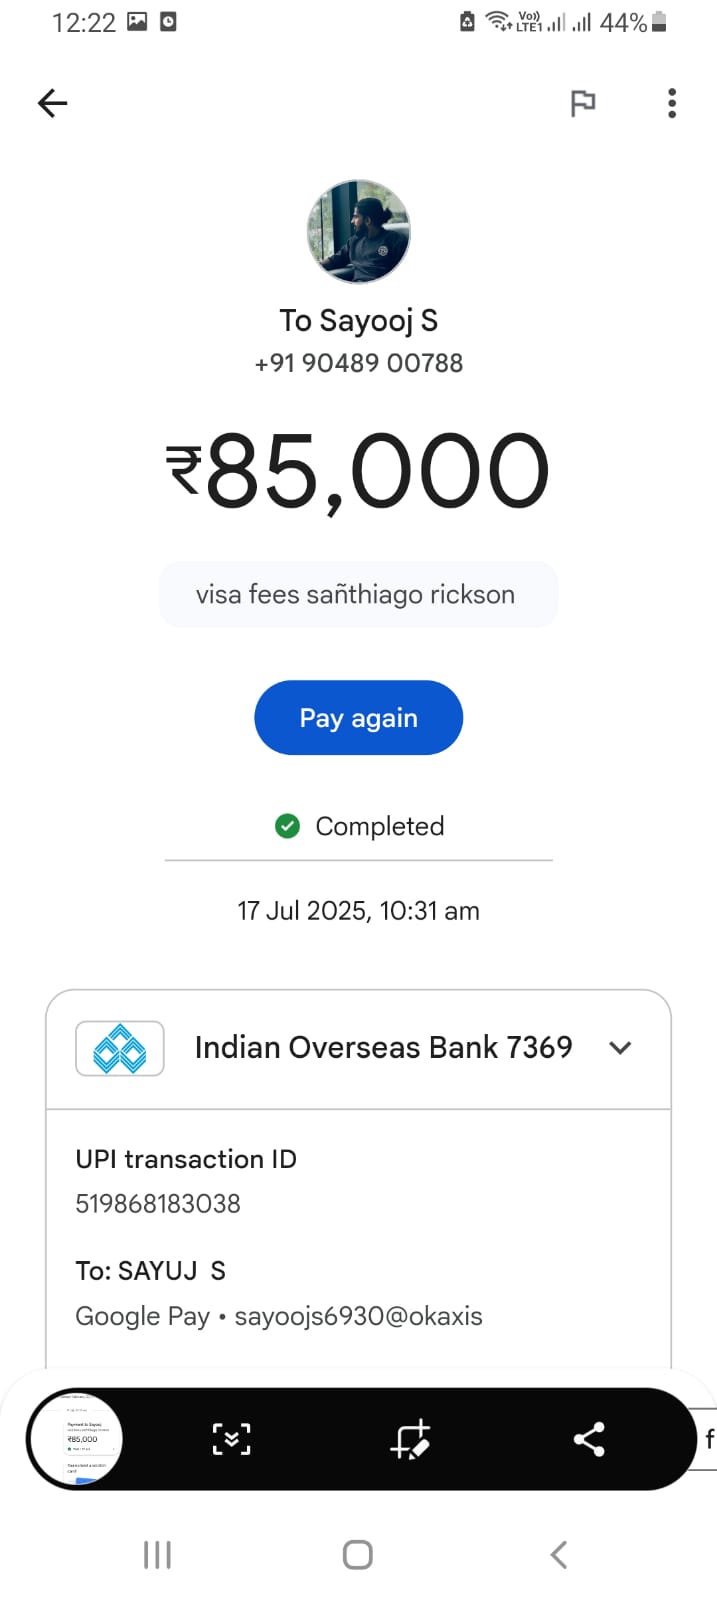Viewport: 717px width, 1600px height.
Task: Tap Android recent apps button
Action: point(157,1555)
